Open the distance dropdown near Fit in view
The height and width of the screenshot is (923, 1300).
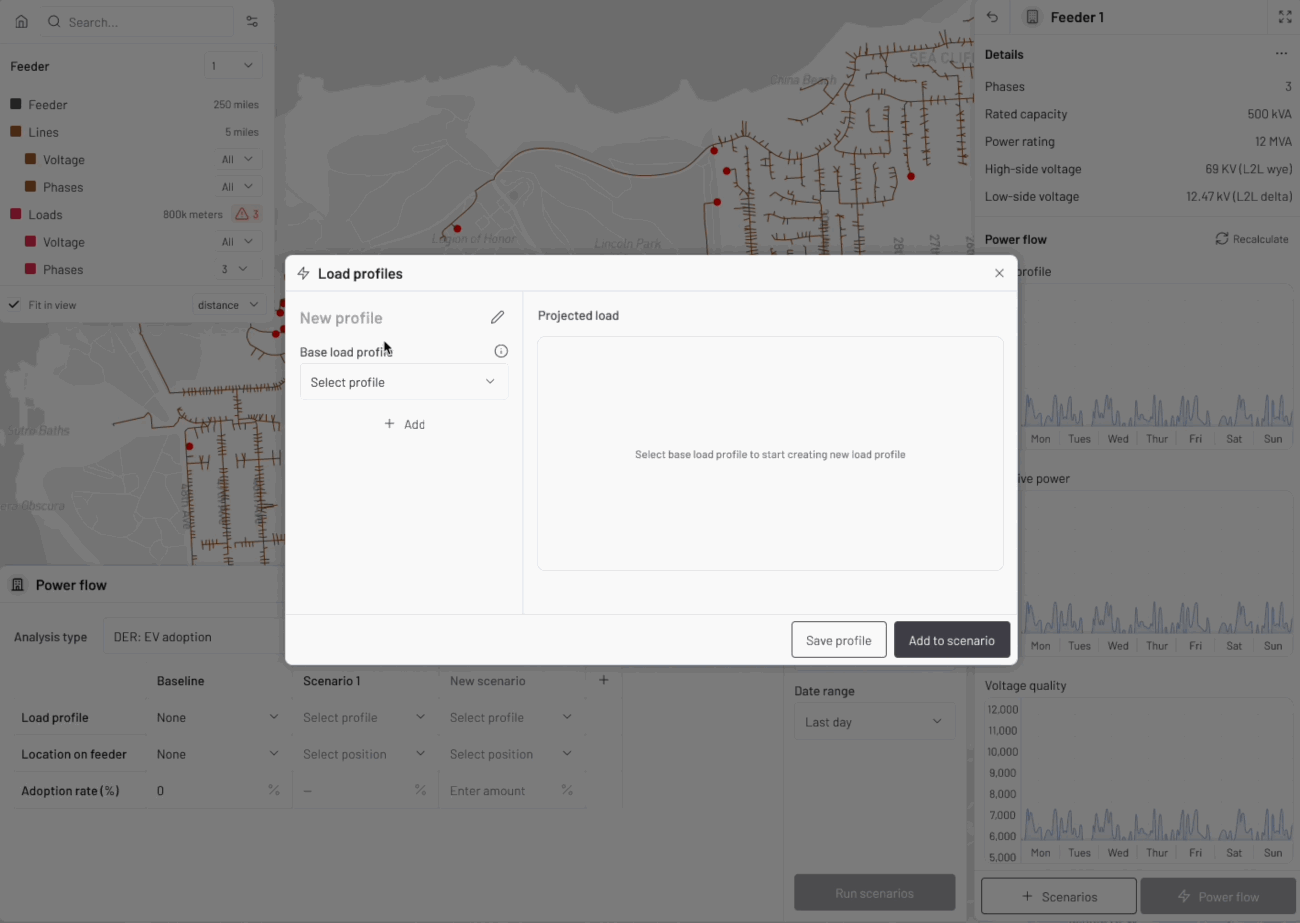point(227,305)
